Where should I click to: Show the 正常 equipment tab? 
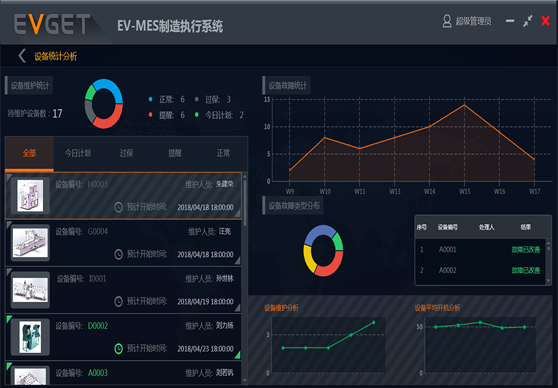(x=223, y=153)
